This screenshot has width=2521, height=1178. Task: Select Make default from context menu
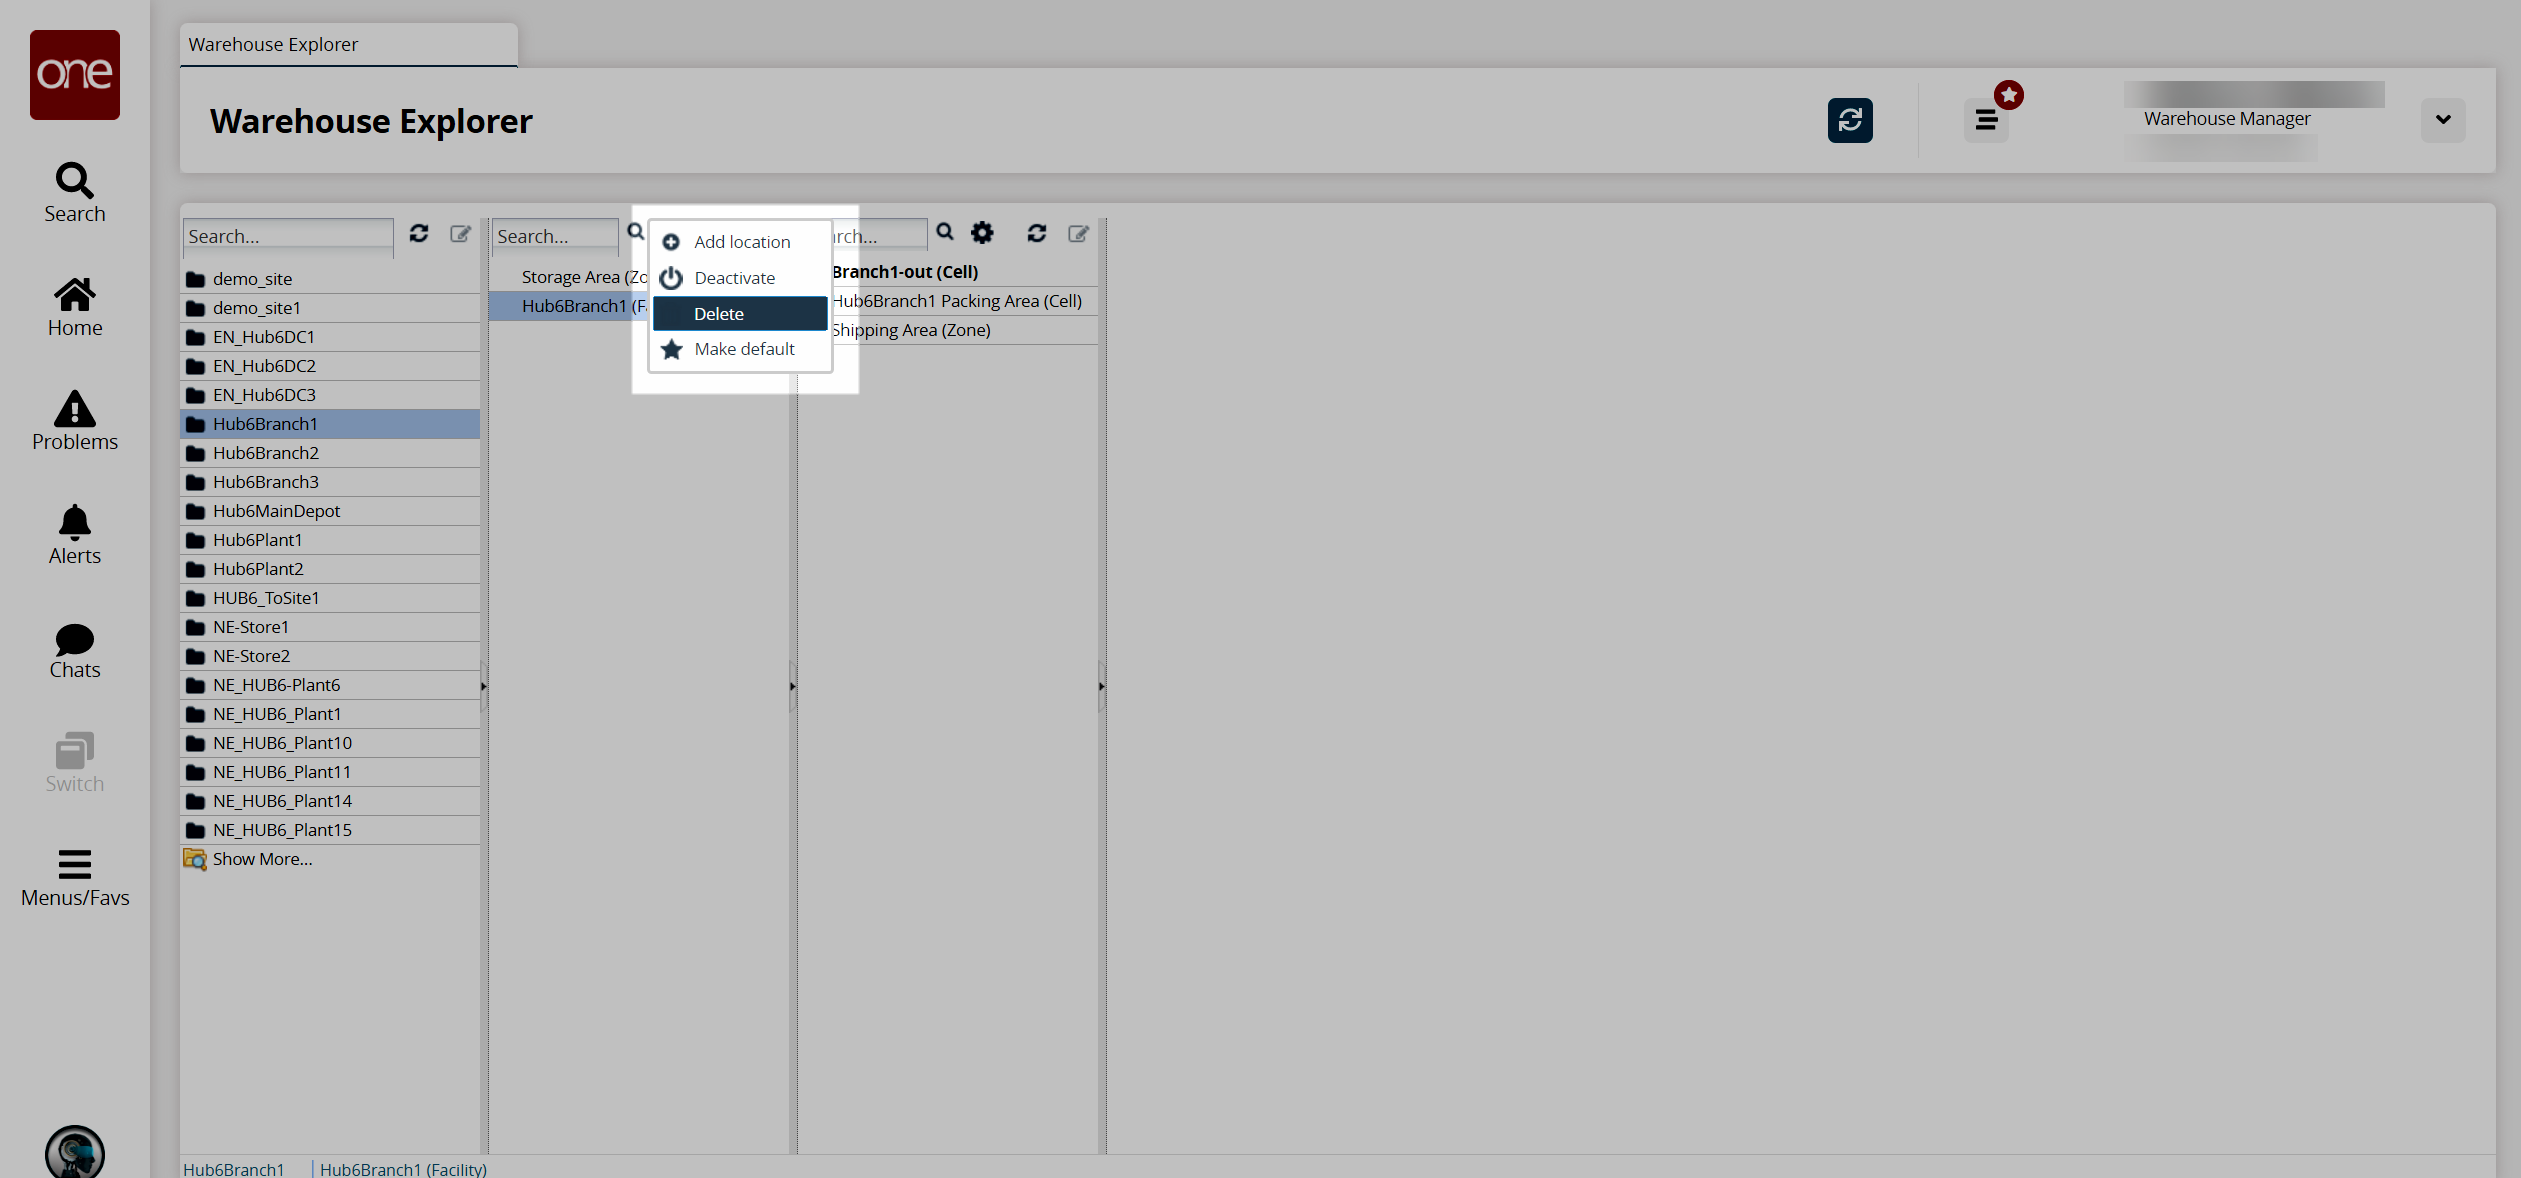tap(743, 349)
